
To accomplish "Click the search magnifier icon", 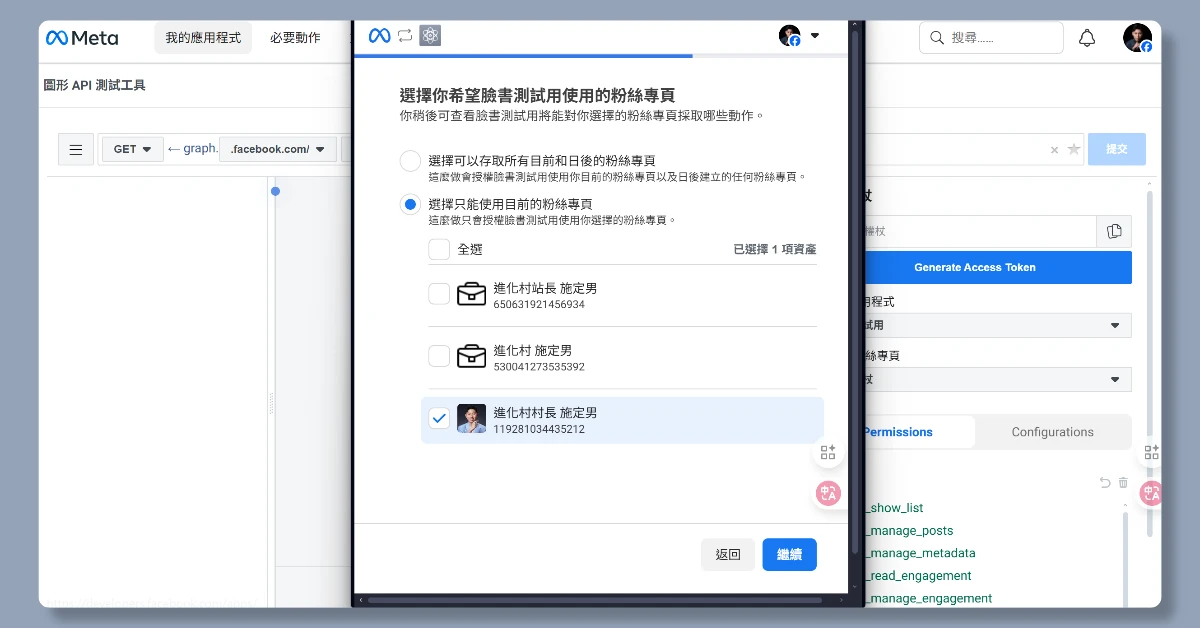I will tap(937, 38).
